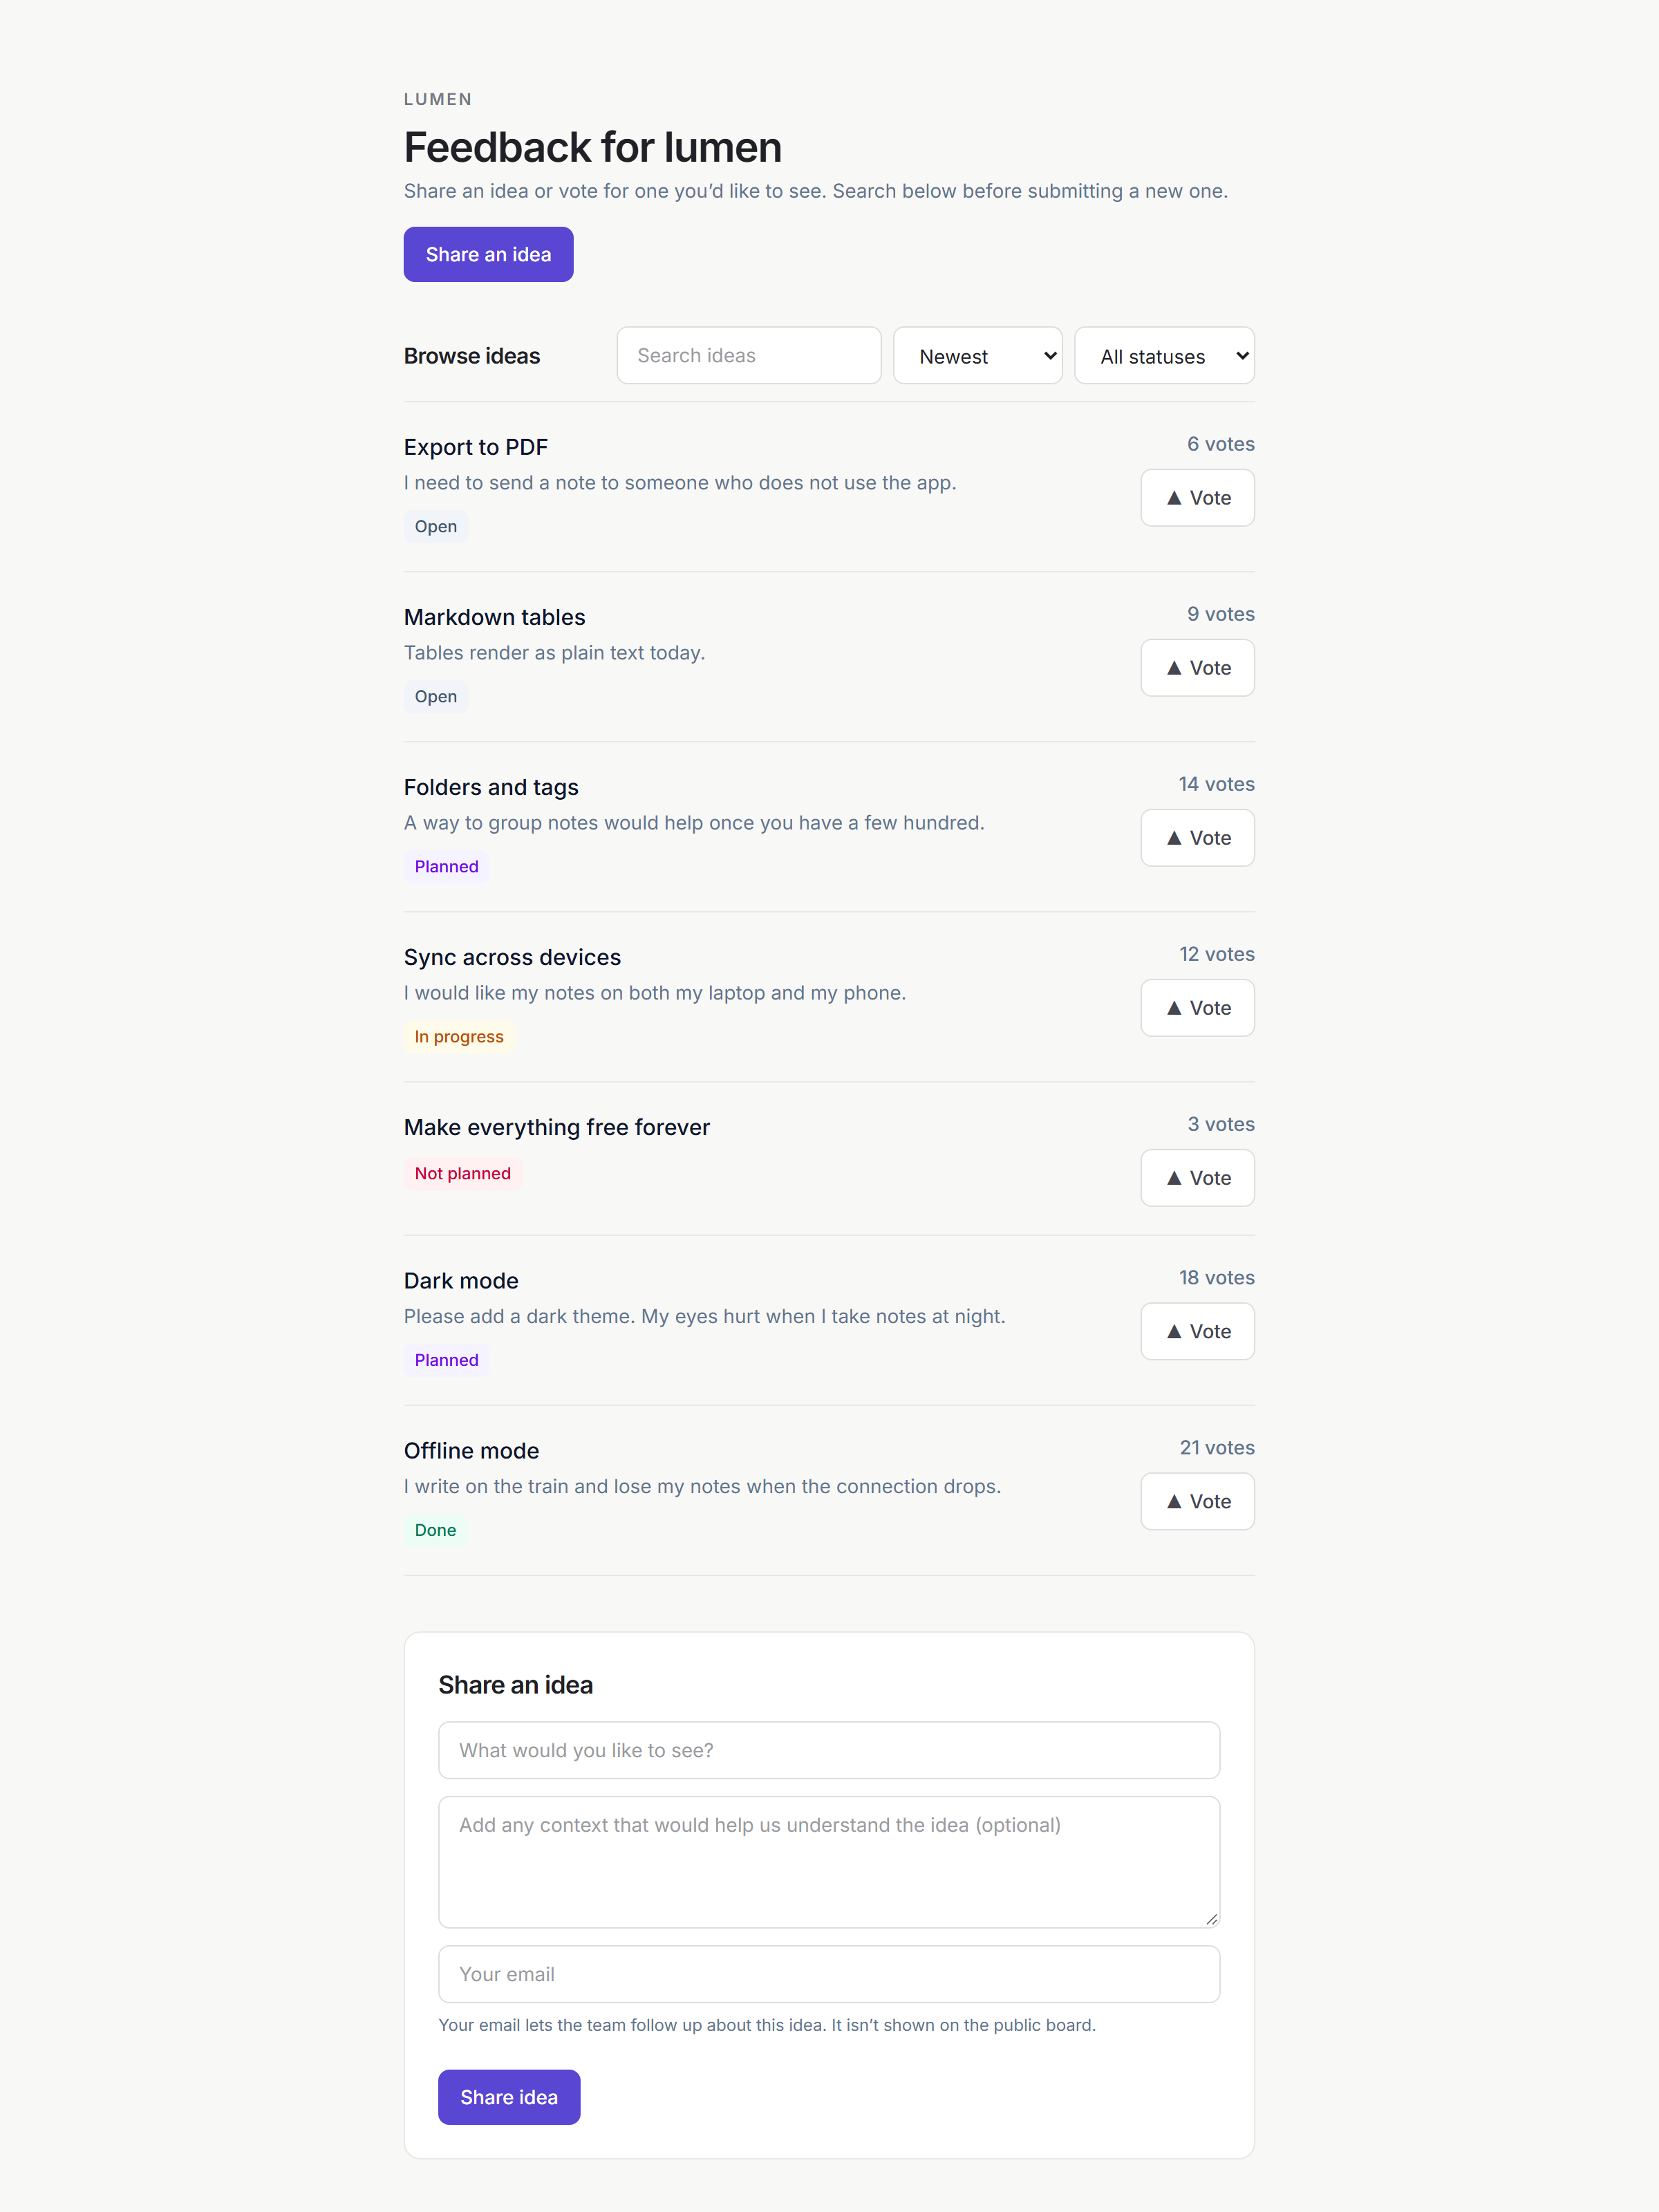The image size is (1659, 2212).
Task: Cast a vote for Sync across devices
Action: pos(1197,1008)
